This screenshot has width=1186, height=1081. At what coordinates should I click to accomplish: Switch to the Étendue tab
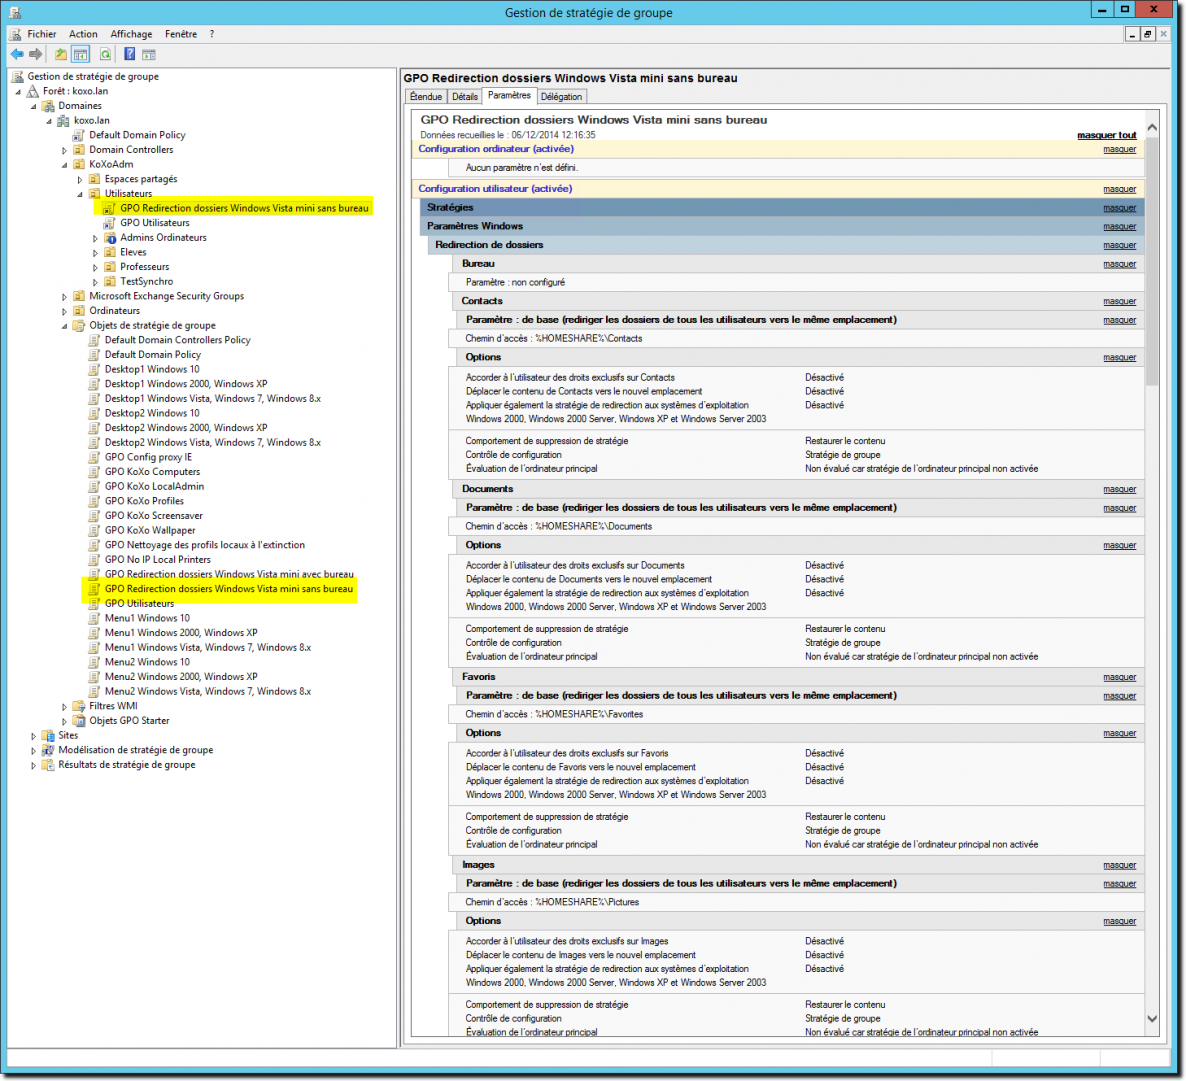(x=426, y=97)
